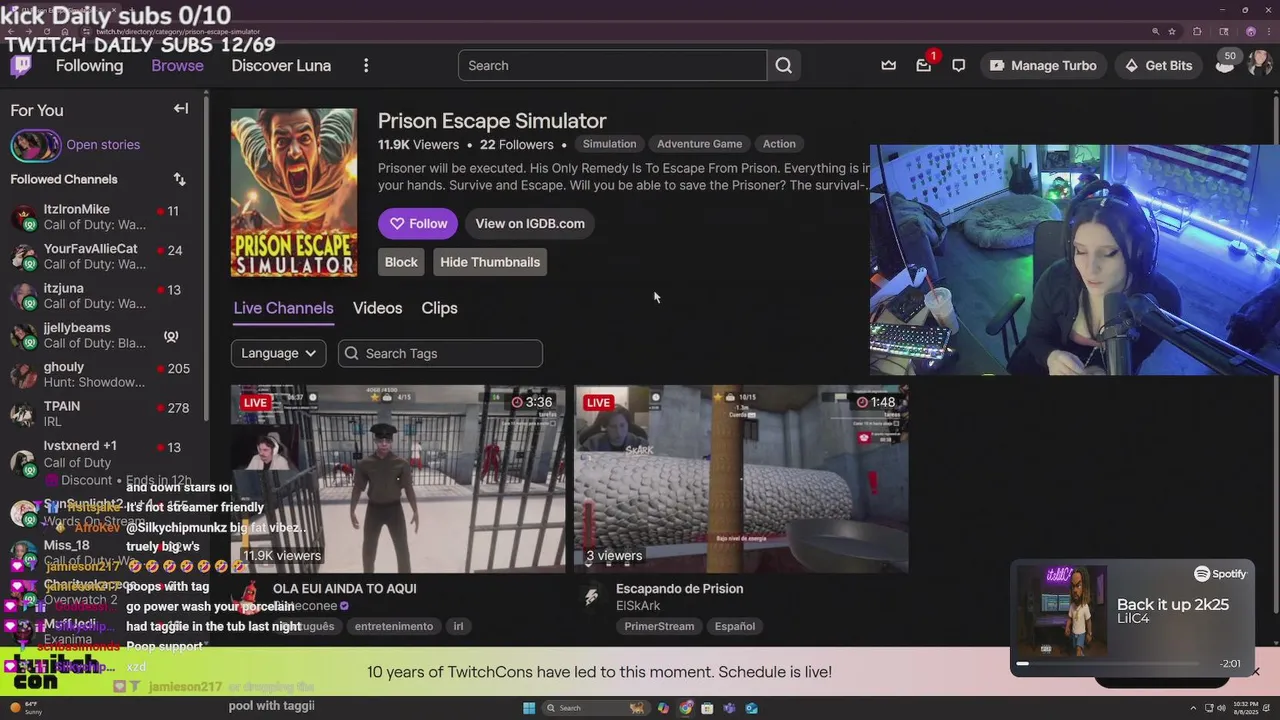Open Prime Loot crown icon

pos(888,65)
